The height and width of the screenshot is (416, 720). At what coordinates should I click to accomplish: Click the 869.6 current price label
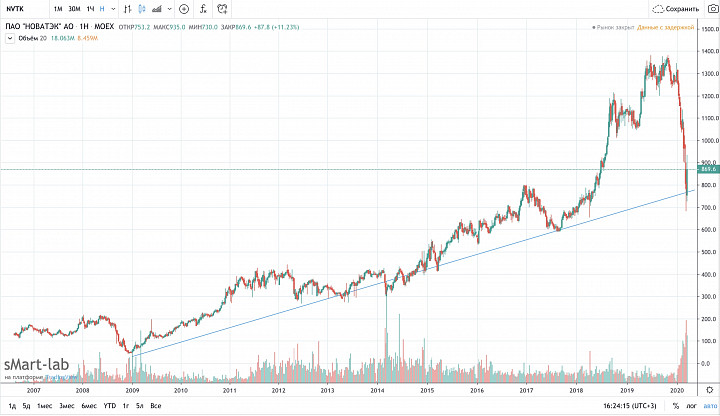[709, 169]
